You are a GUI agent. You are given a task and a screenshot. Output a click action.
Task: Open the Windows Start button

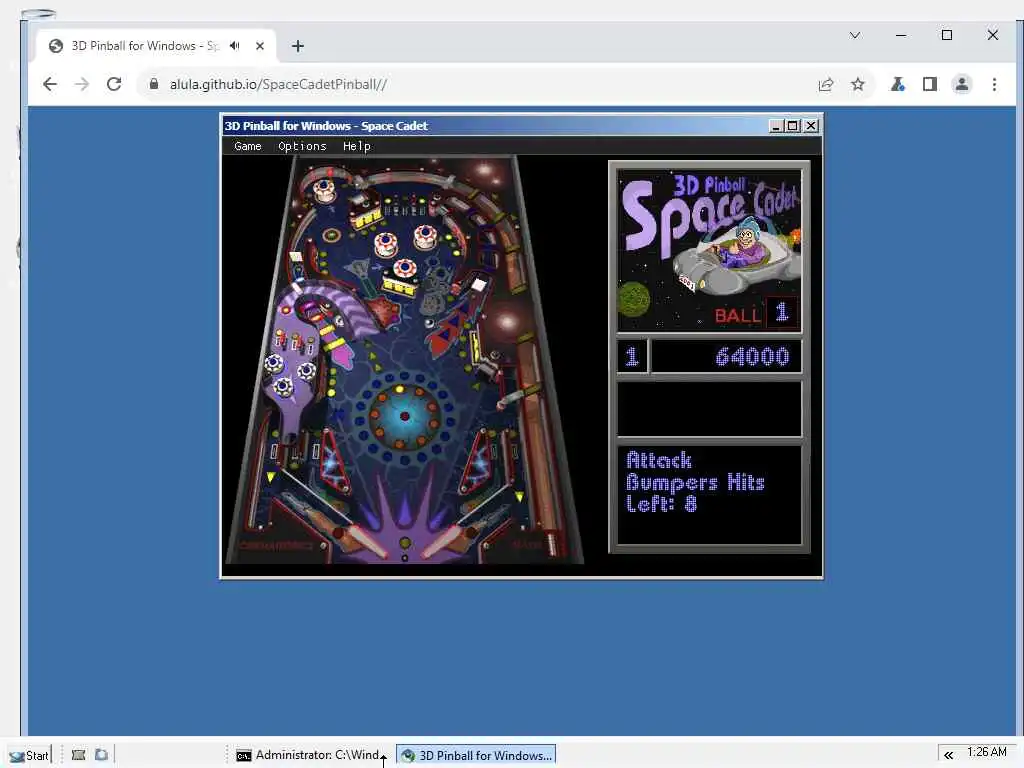point(29,756)
